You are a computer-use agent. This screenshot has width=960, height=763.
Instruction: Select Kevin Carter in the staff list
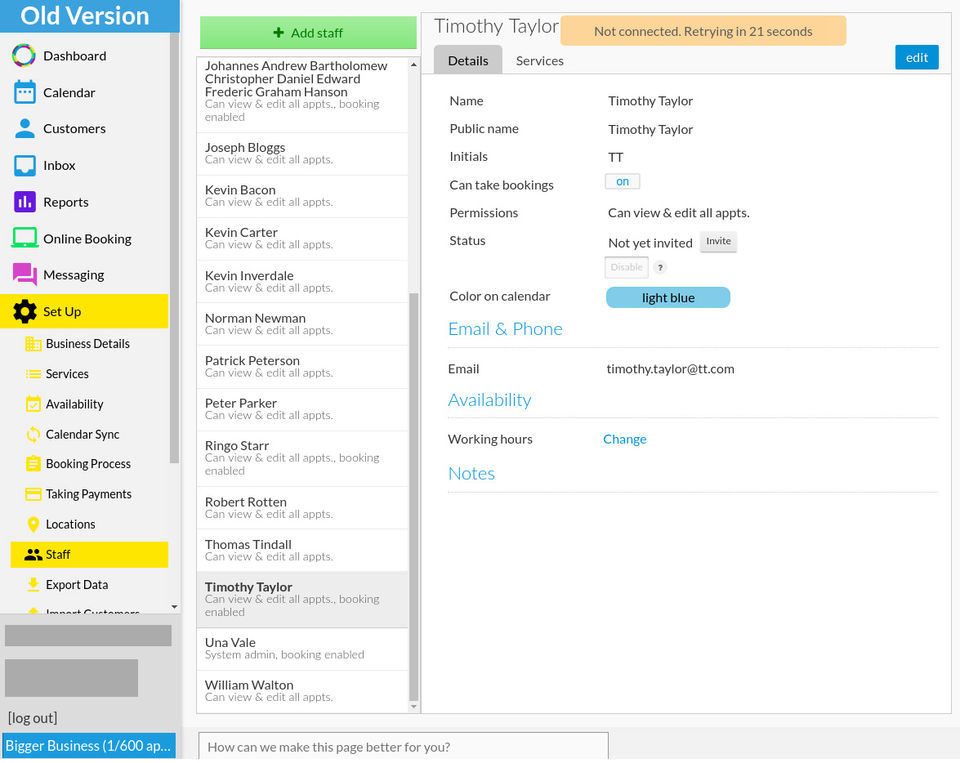click(302, 239)
